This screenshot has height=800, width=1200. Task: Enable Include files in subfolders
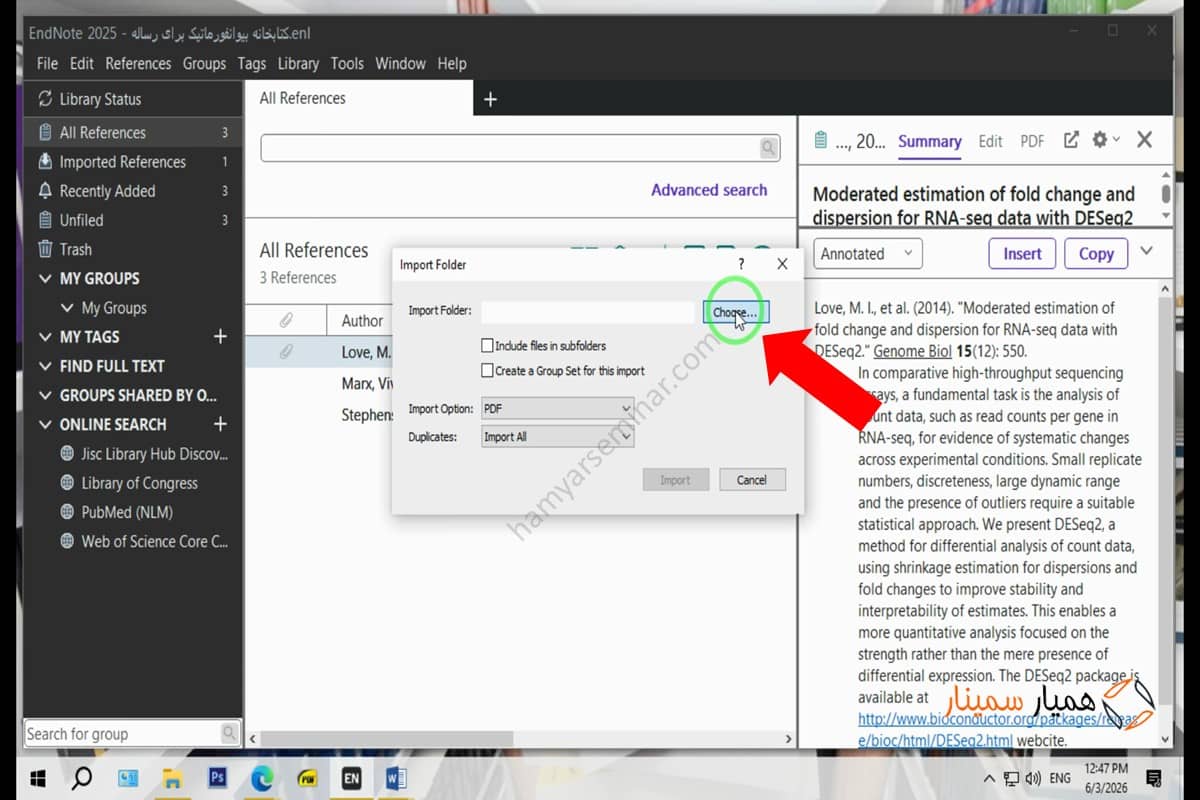(x=487, y=346)
